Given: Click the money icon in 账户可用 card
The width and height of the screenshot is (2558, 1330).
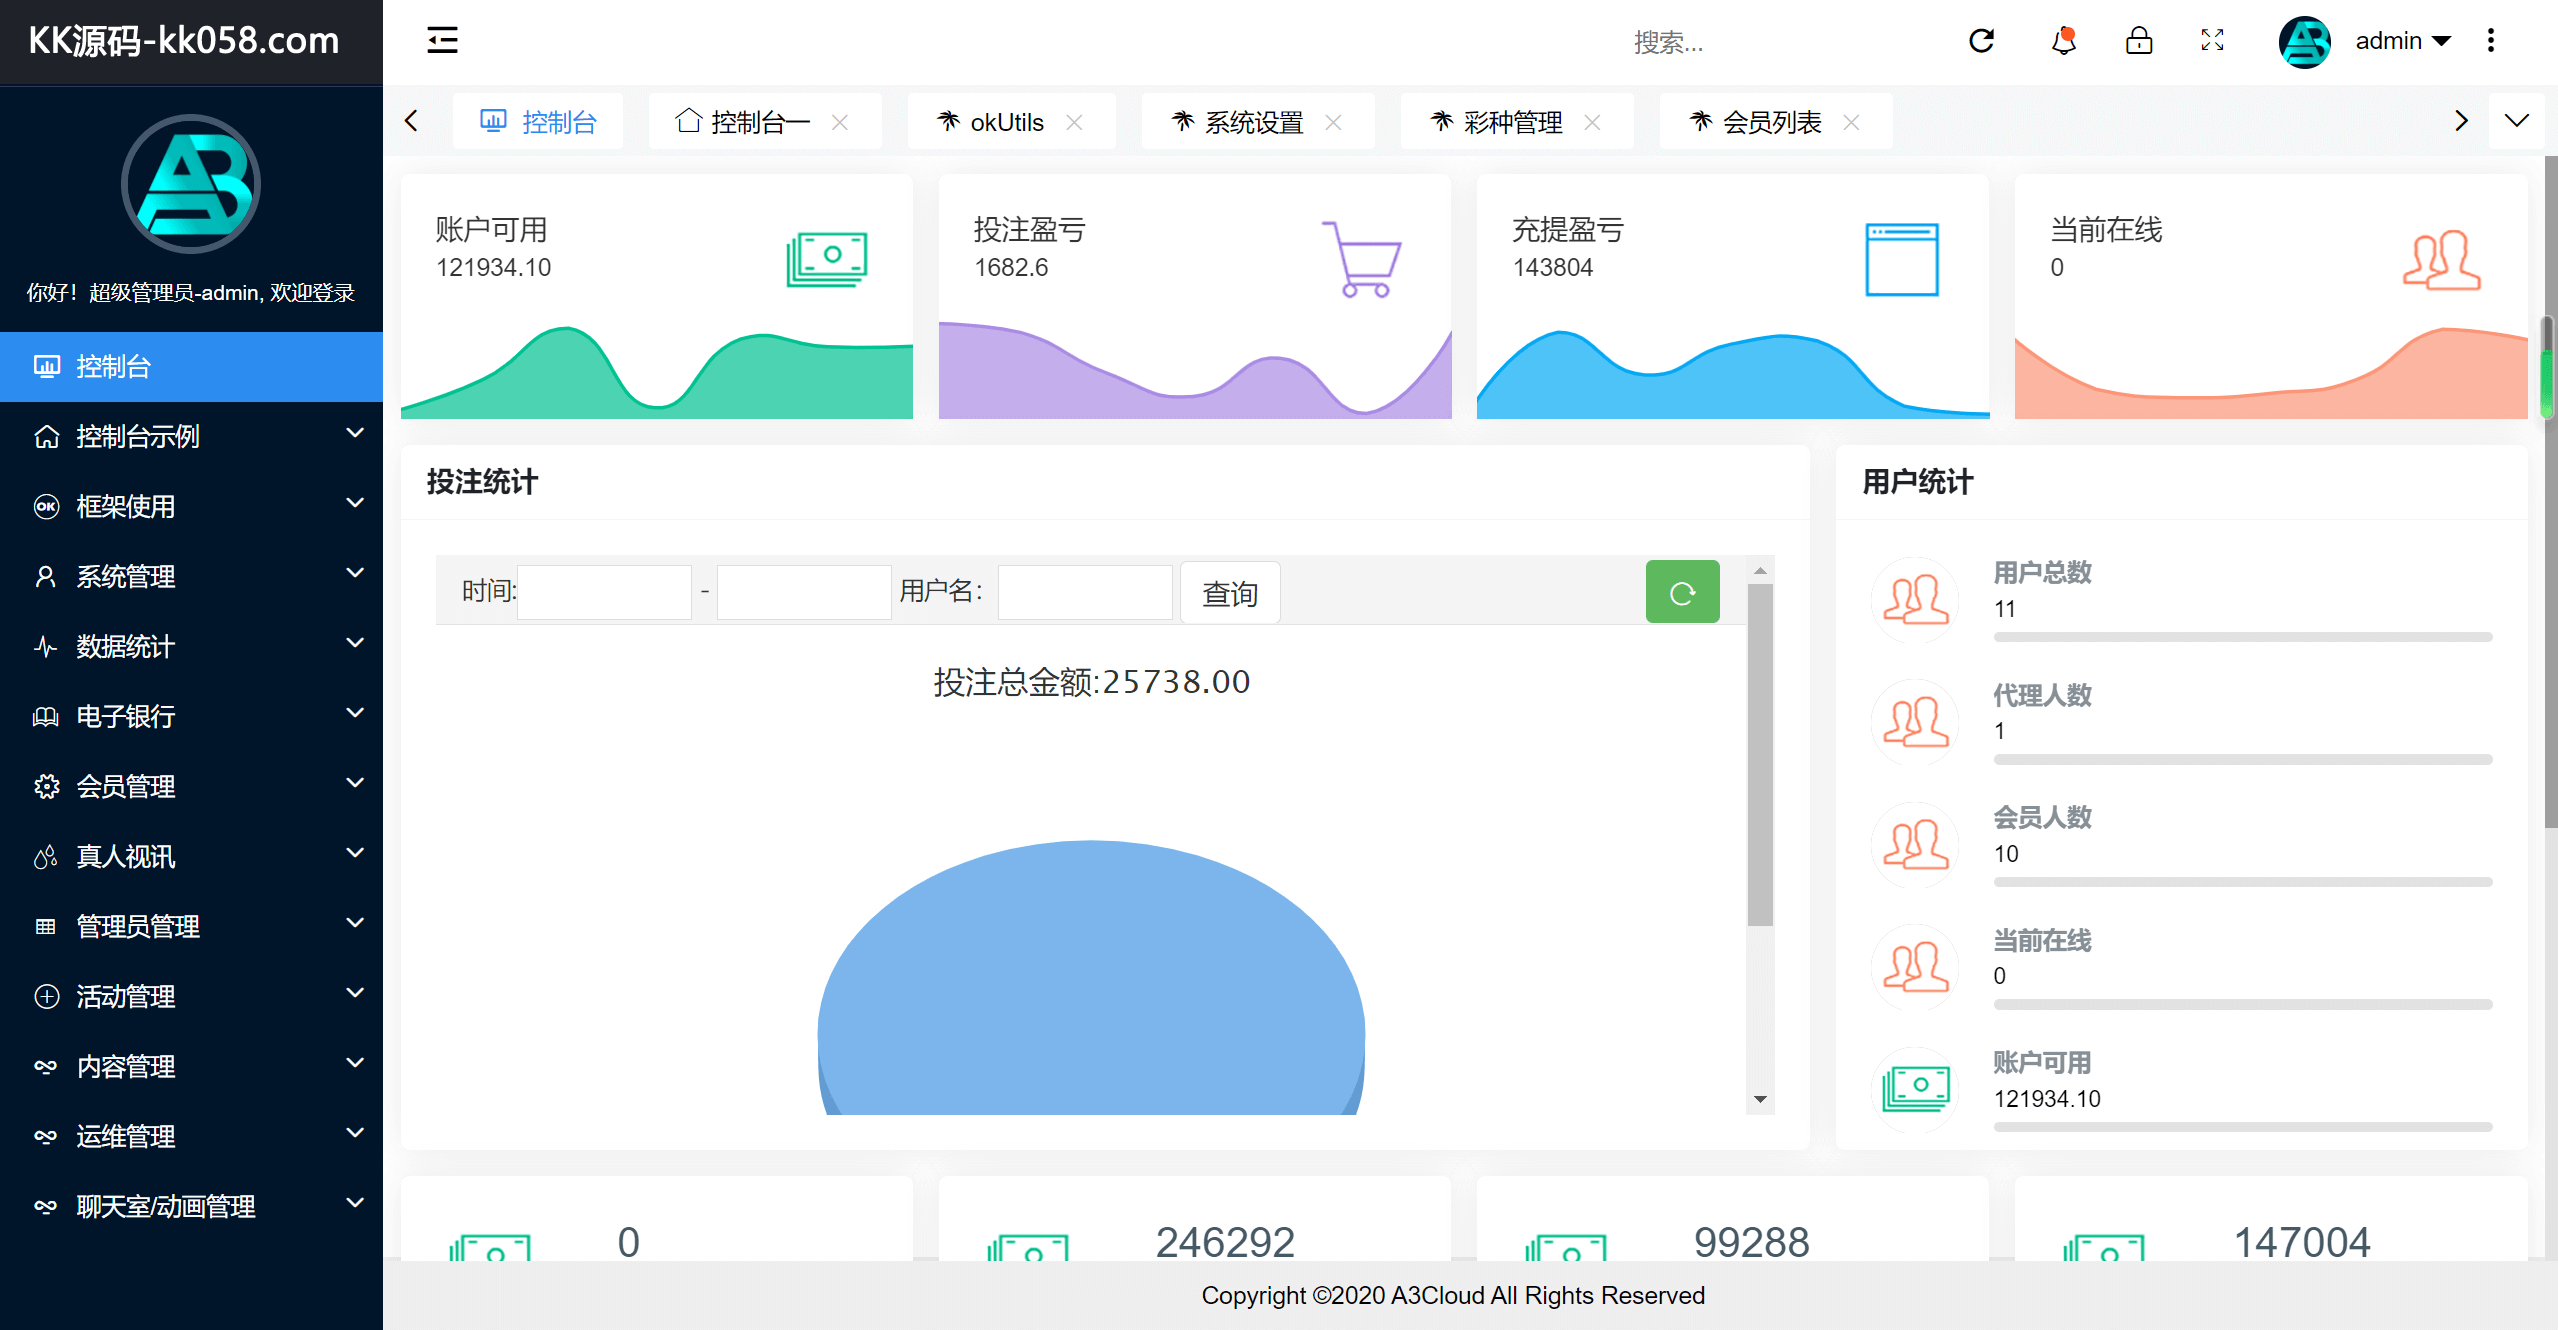Looking at the screenshot, I should click(x=826, y=259).
